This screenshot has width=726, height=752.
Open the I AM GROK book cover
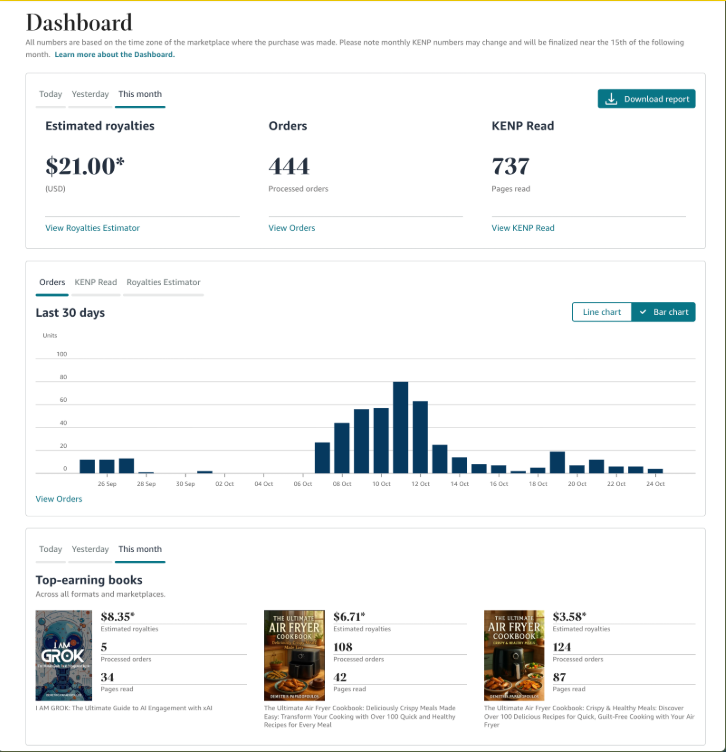(64, 655)
